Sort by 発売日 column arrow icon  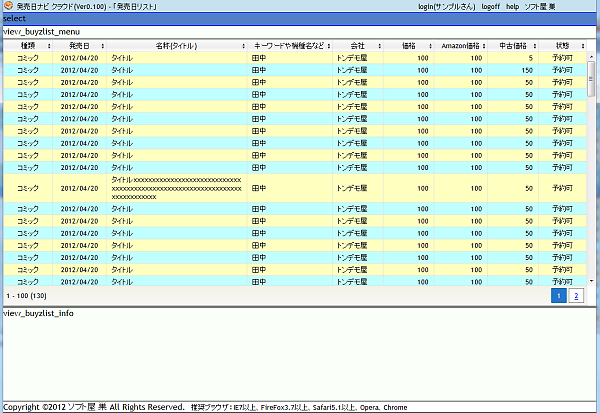point(103,46)
